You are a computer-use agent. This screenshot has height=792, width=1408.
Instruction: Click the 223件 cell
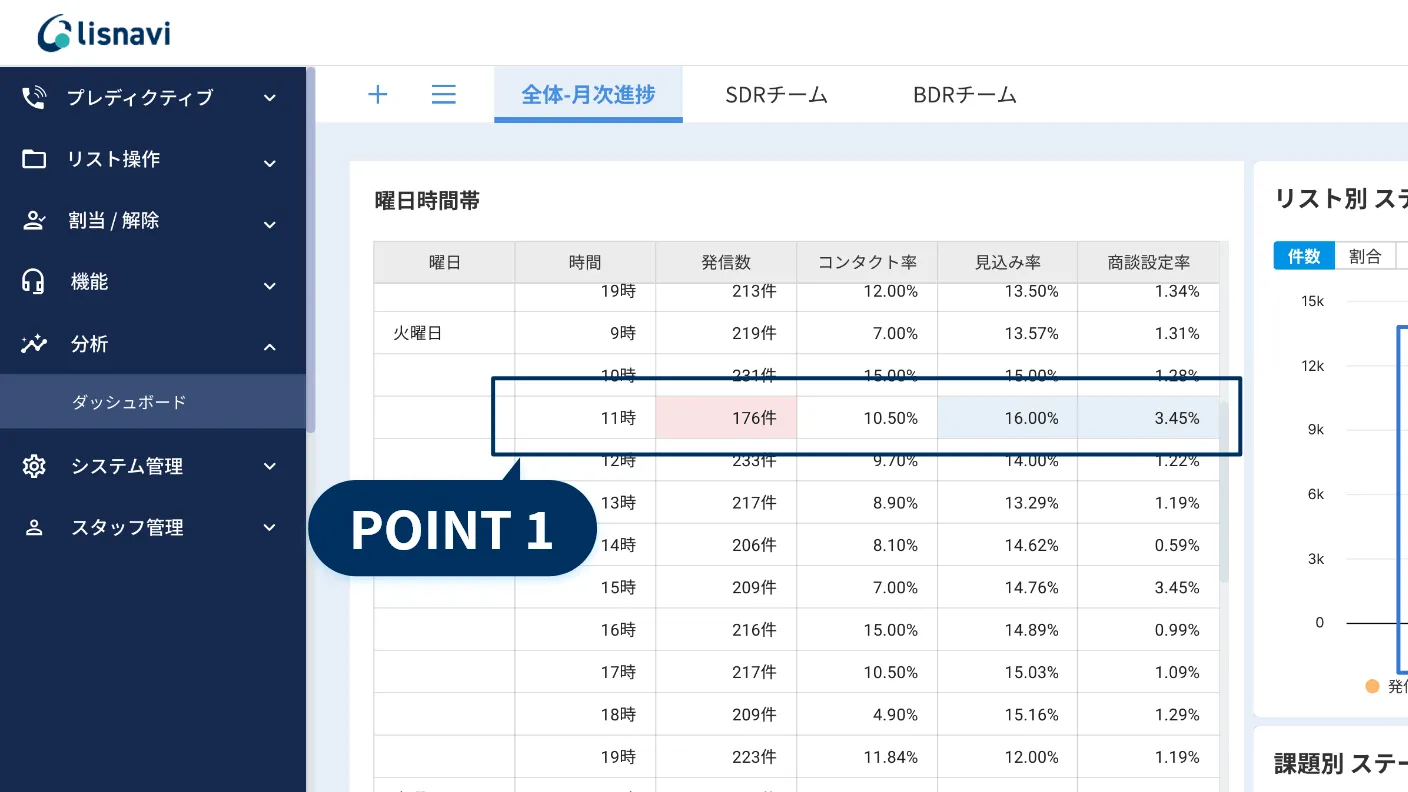coord(726,757)
